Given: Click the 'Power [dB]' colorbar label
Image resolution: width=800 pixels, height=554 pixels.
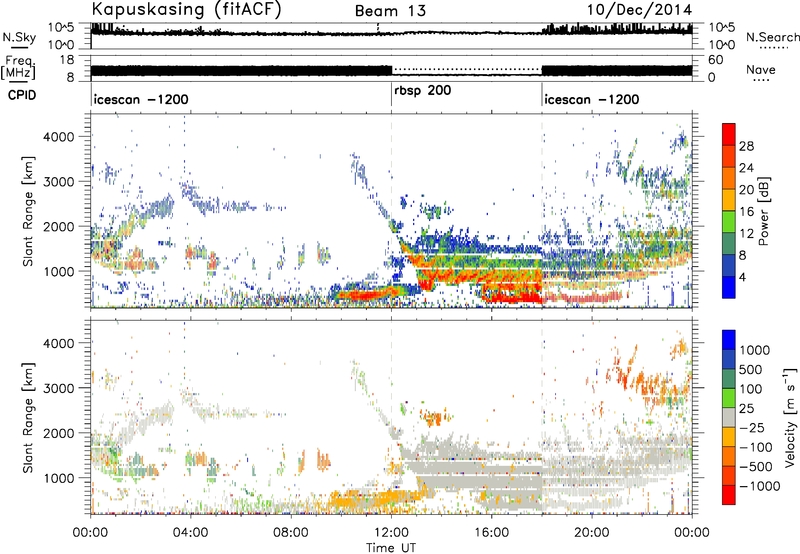Looking at the screenshot, I should point(763,211).
